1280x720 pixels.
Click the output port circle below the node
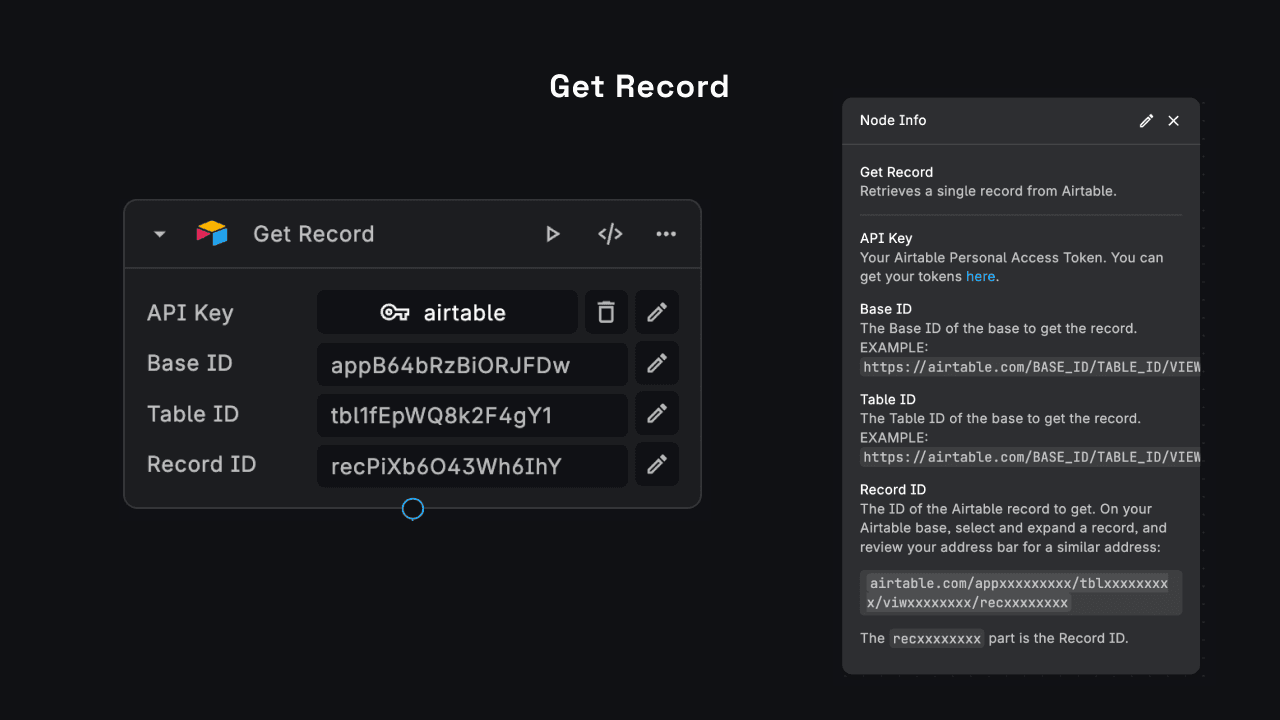click(x=412, y=509)
